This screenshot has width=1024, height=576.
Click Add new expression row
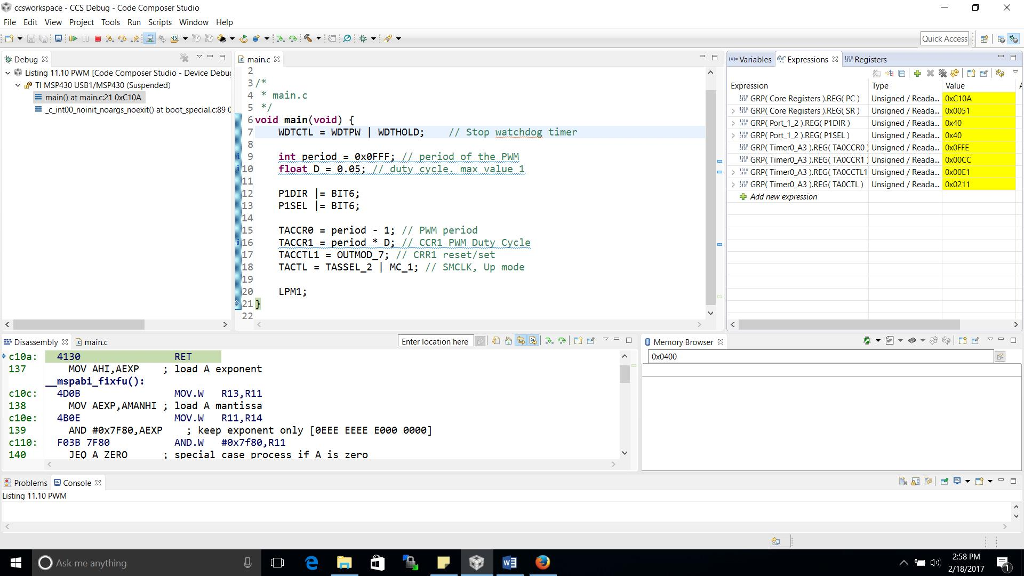[783, 197]
